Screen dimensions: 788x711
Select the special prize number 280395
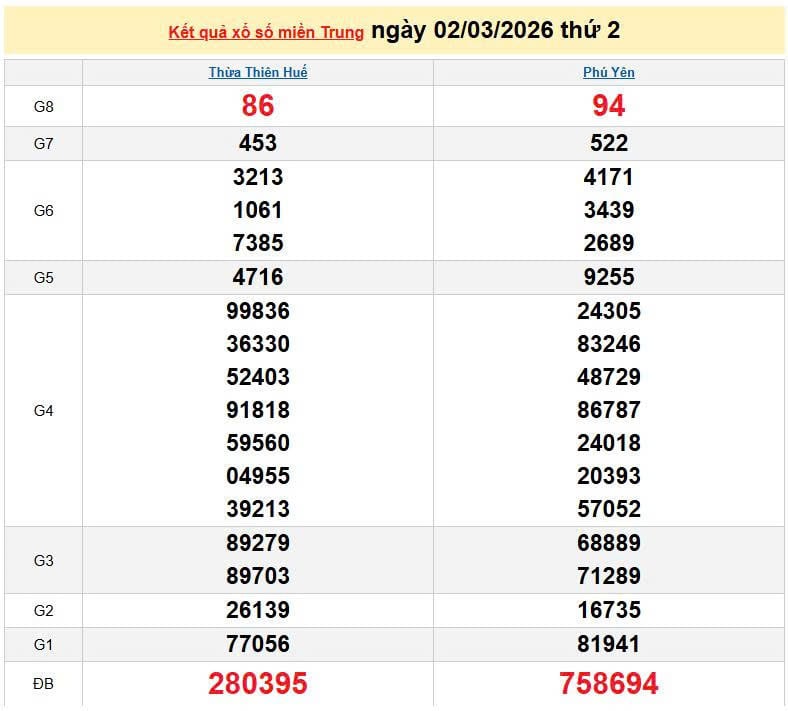coord(258,684)
